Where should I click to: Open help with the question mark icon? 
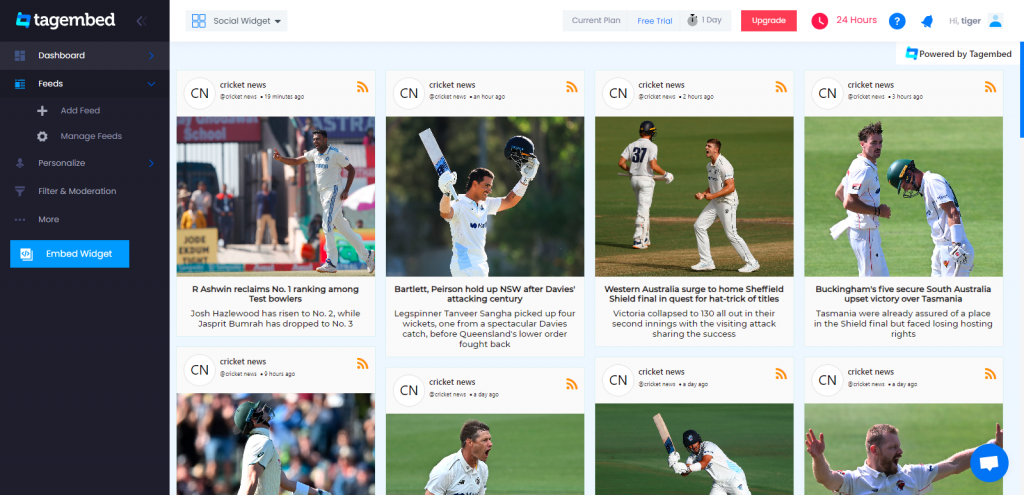[x=897, y=21]
